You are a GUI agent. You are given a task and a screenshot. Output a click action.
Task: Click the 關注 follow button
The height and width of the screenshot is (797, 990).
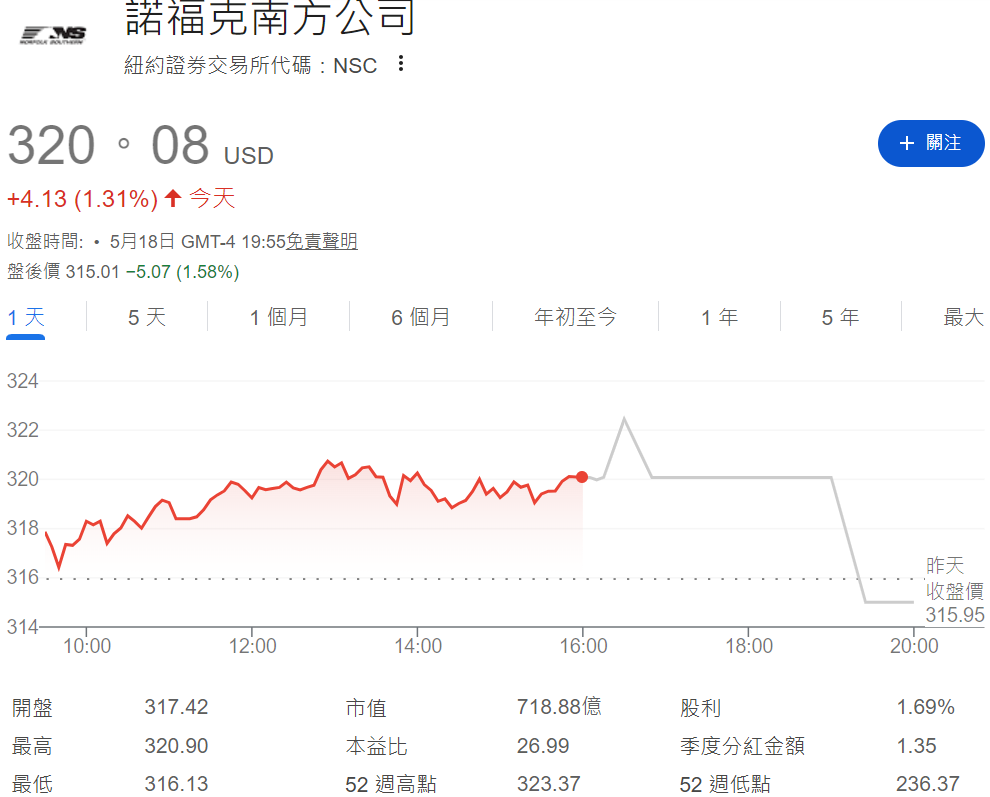click(x=931, y=143)
